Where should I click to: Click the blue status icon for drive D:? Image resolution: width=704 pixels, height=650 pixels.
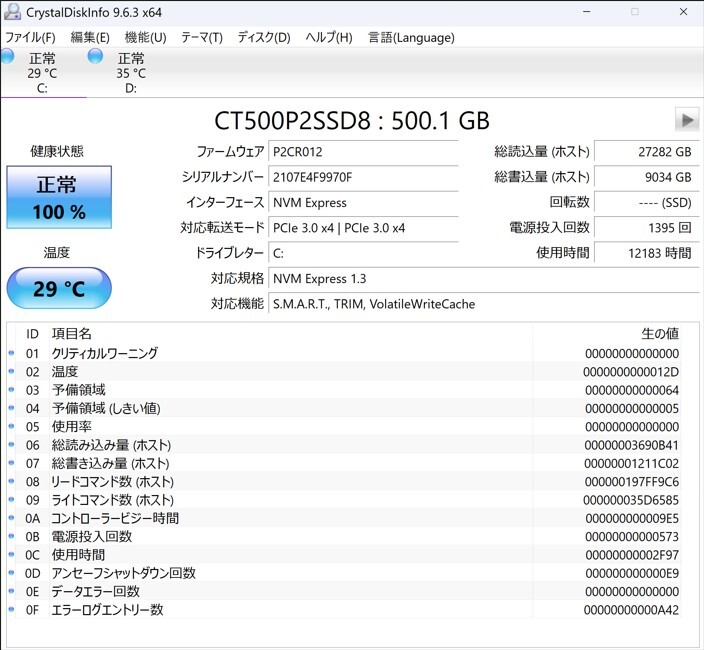pos(95,57)
